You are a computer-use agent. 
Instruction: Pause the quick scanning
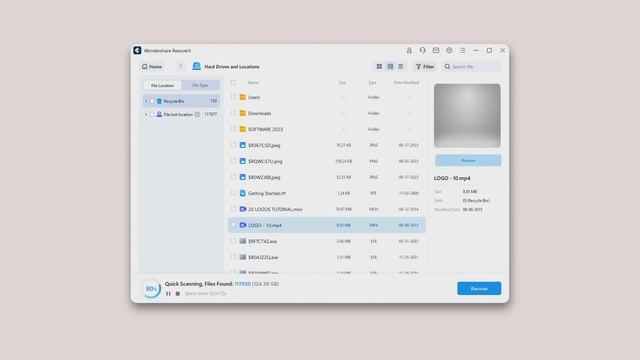tap(168, 293)
